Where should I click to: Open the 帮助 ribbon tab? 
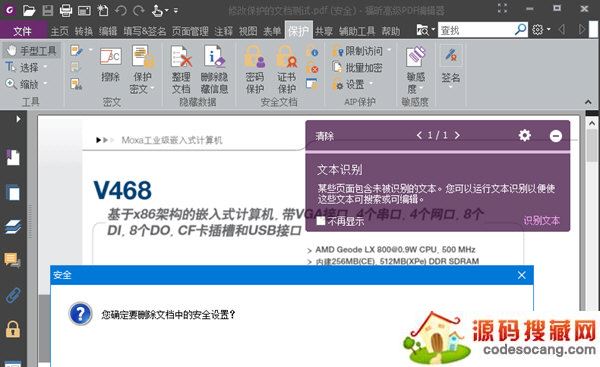(391, 31)
